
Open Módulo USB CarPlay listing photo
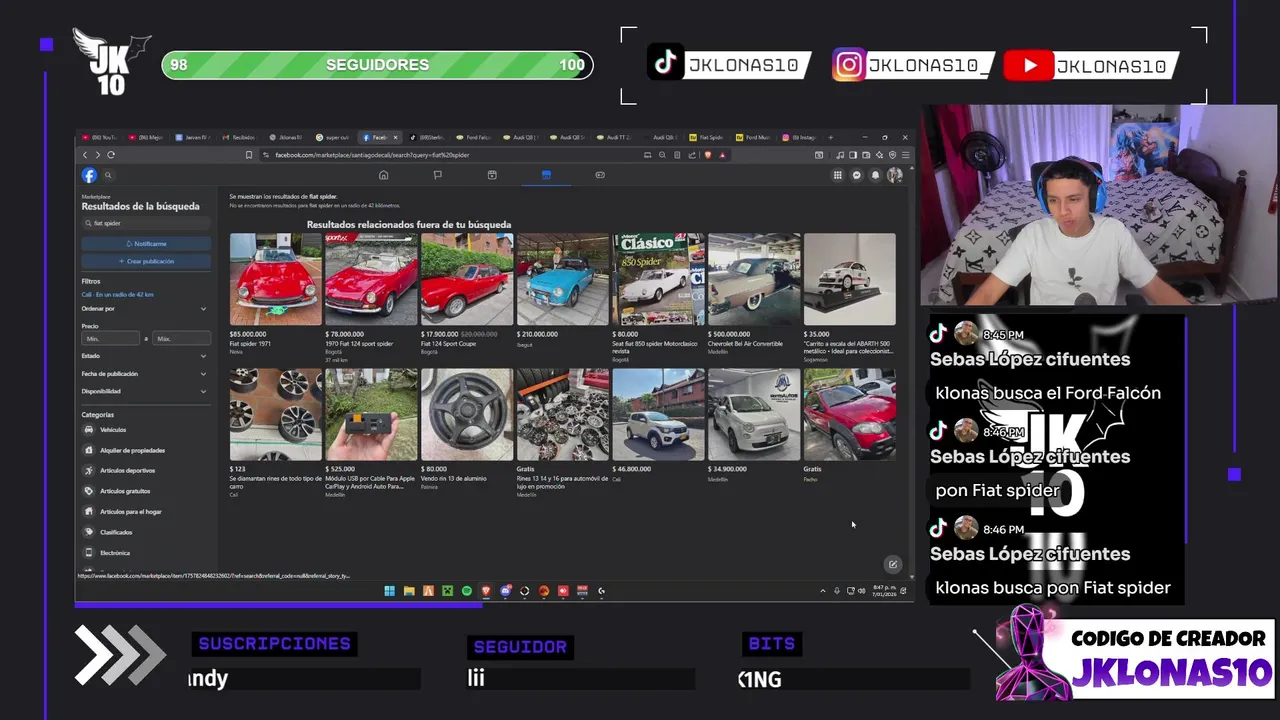point(371,414)
